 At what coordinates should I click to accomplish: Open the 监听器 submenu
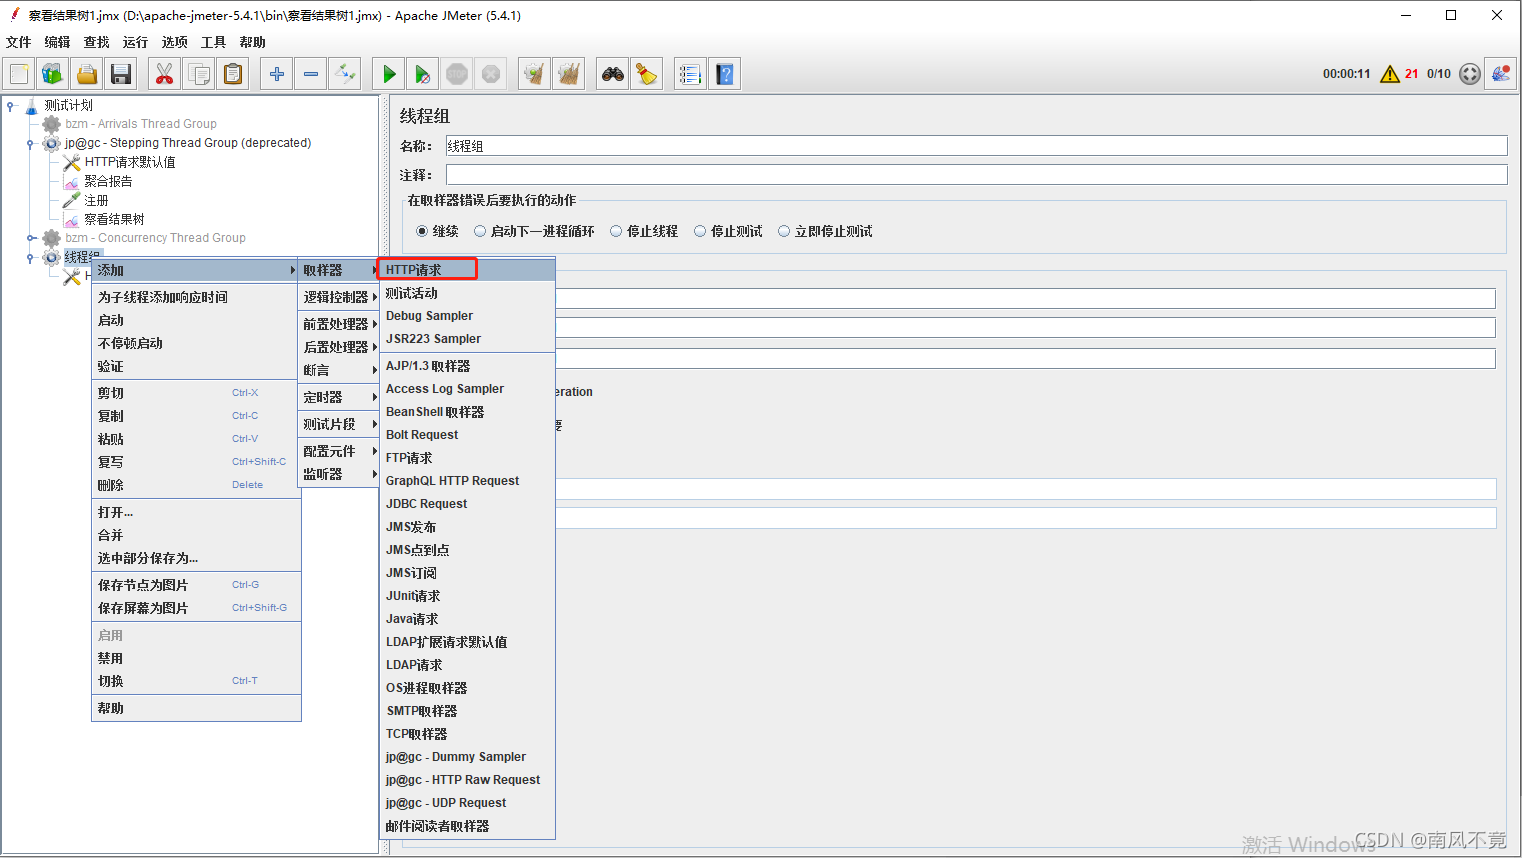pyautogui.click(x=339, y=474)
